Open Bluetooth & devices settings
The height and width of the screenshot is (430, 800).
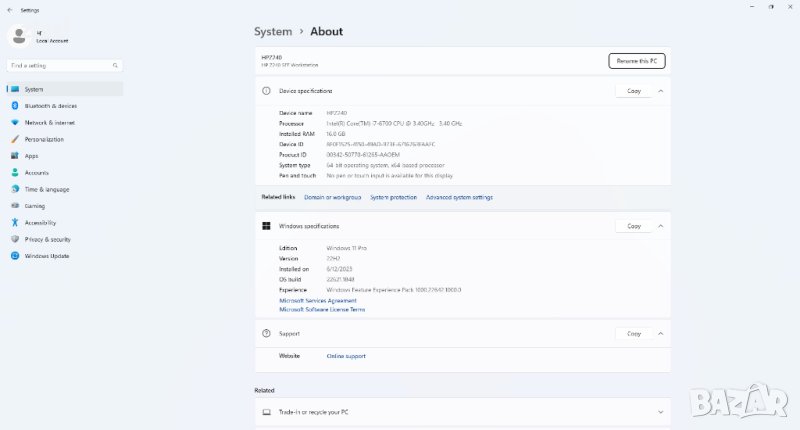click(50, 105)
